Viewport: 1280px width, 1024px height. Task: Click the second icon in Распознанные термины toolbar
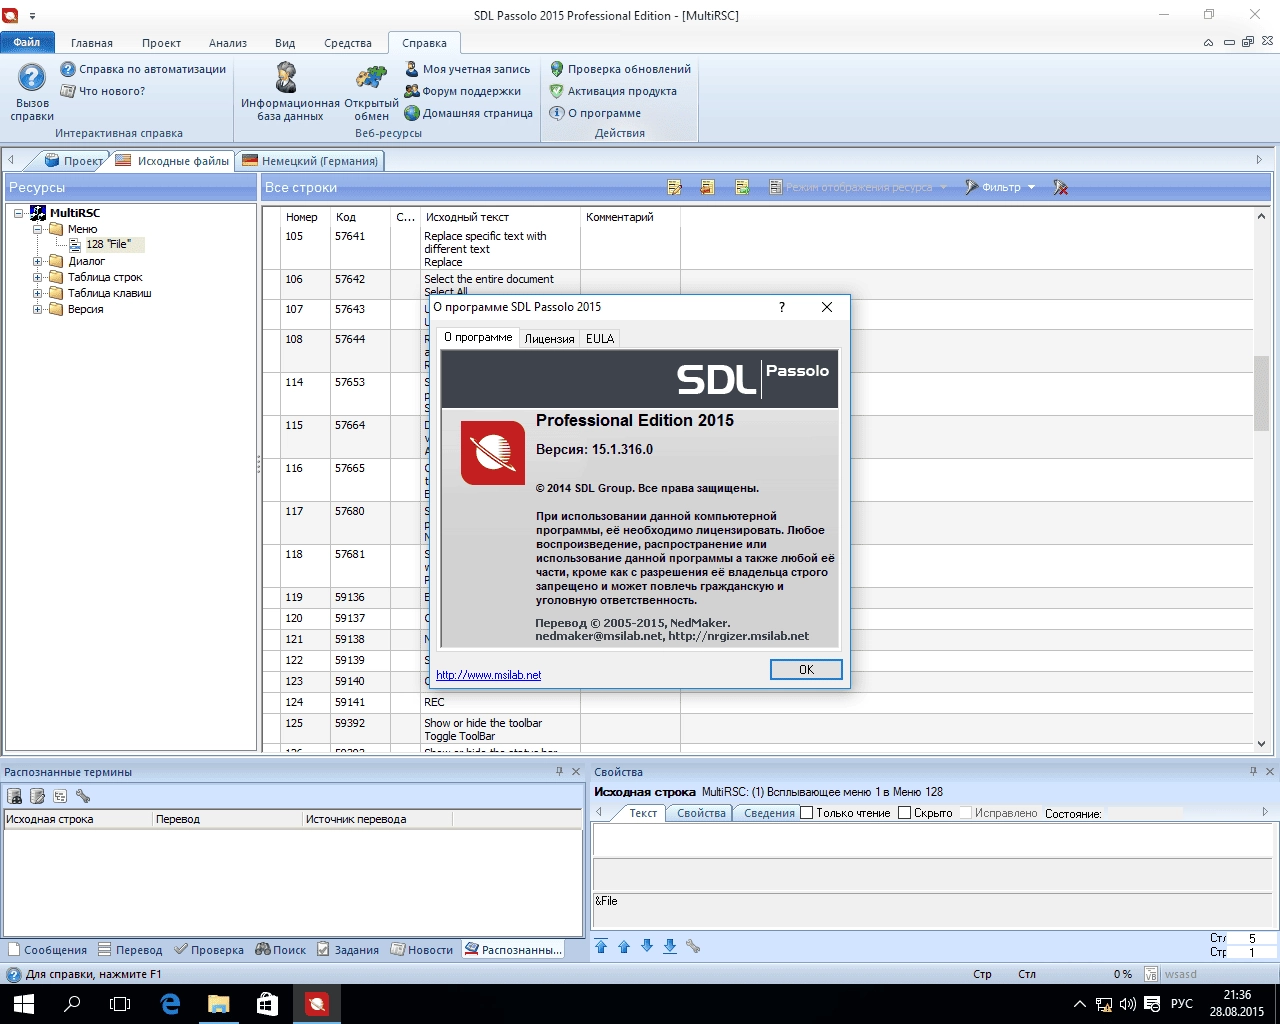pyautogui.click(x=38, y=796)
